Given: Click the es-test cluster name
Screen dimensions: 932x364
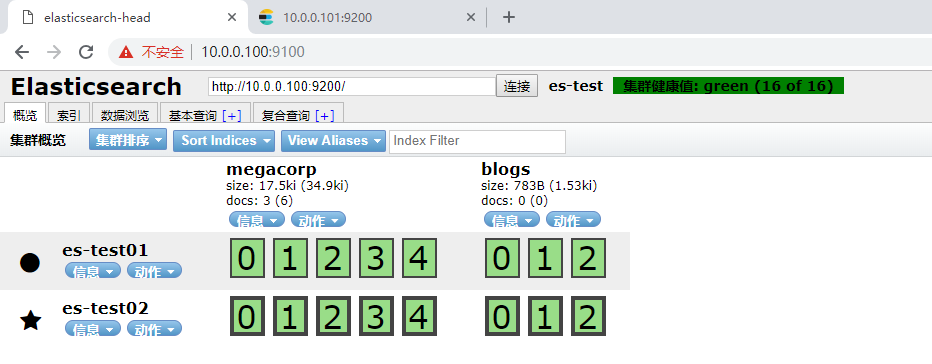Looking at the screenshot, I should click(x=575, y=86).
